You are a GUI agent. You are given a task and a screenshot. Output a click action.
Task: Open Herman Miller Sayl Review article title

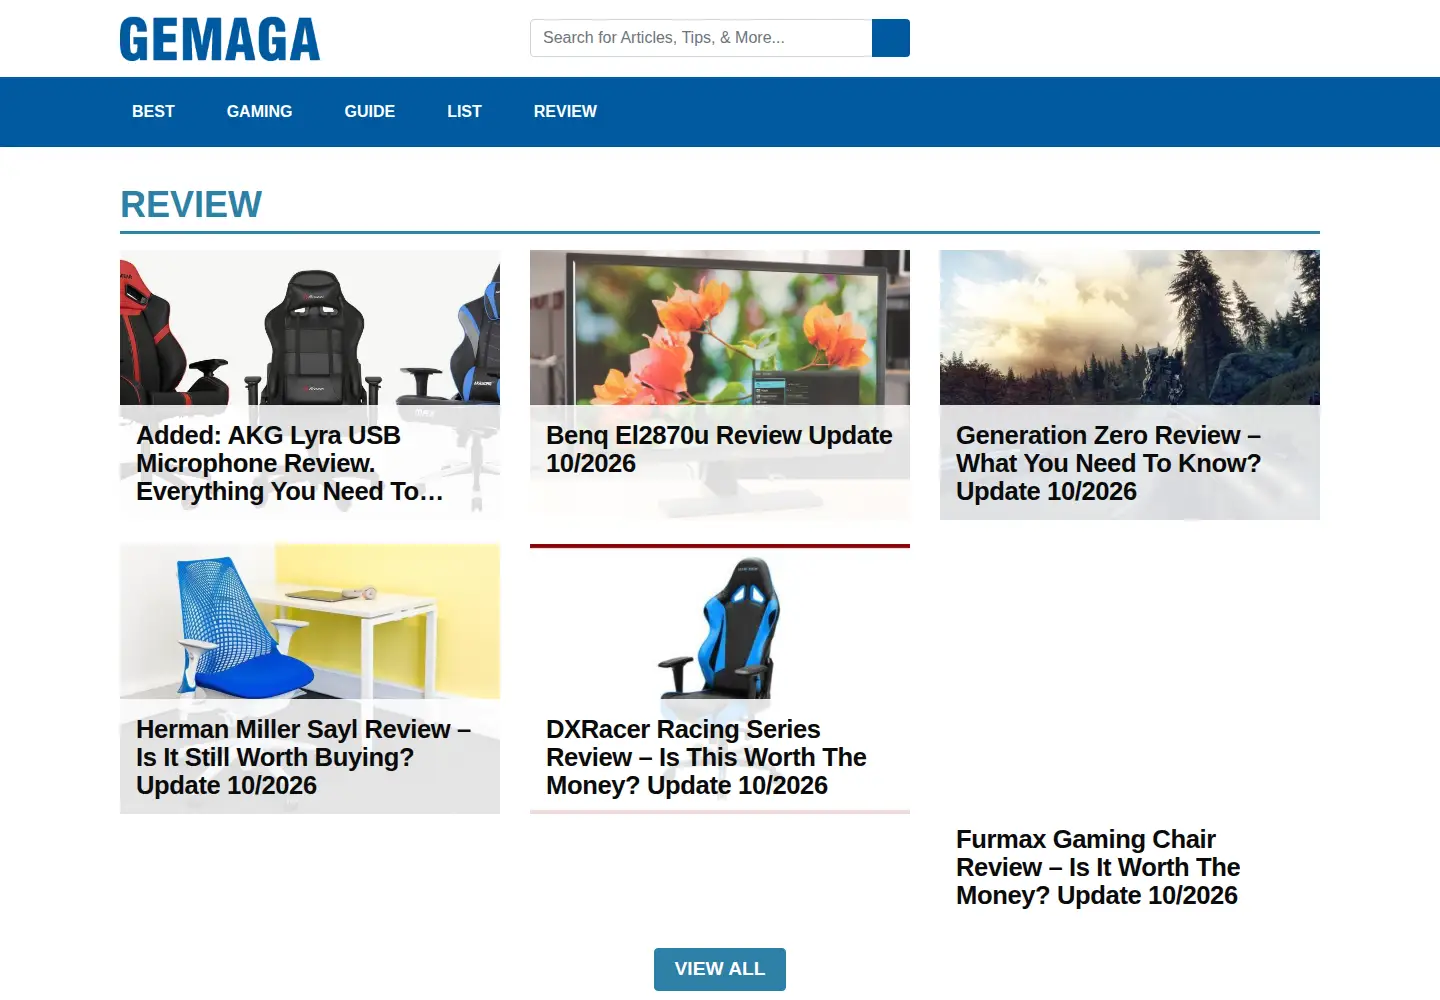pyautogui.click(x=304, y=757)
